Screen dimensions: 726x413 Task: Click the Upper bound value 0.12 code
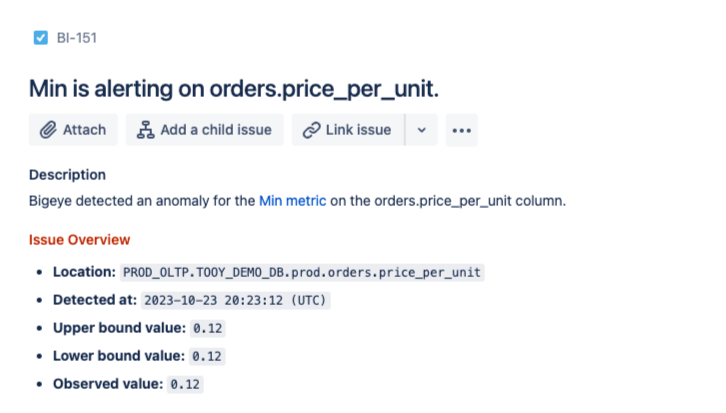pyautogui.click(x=208, y=328)
